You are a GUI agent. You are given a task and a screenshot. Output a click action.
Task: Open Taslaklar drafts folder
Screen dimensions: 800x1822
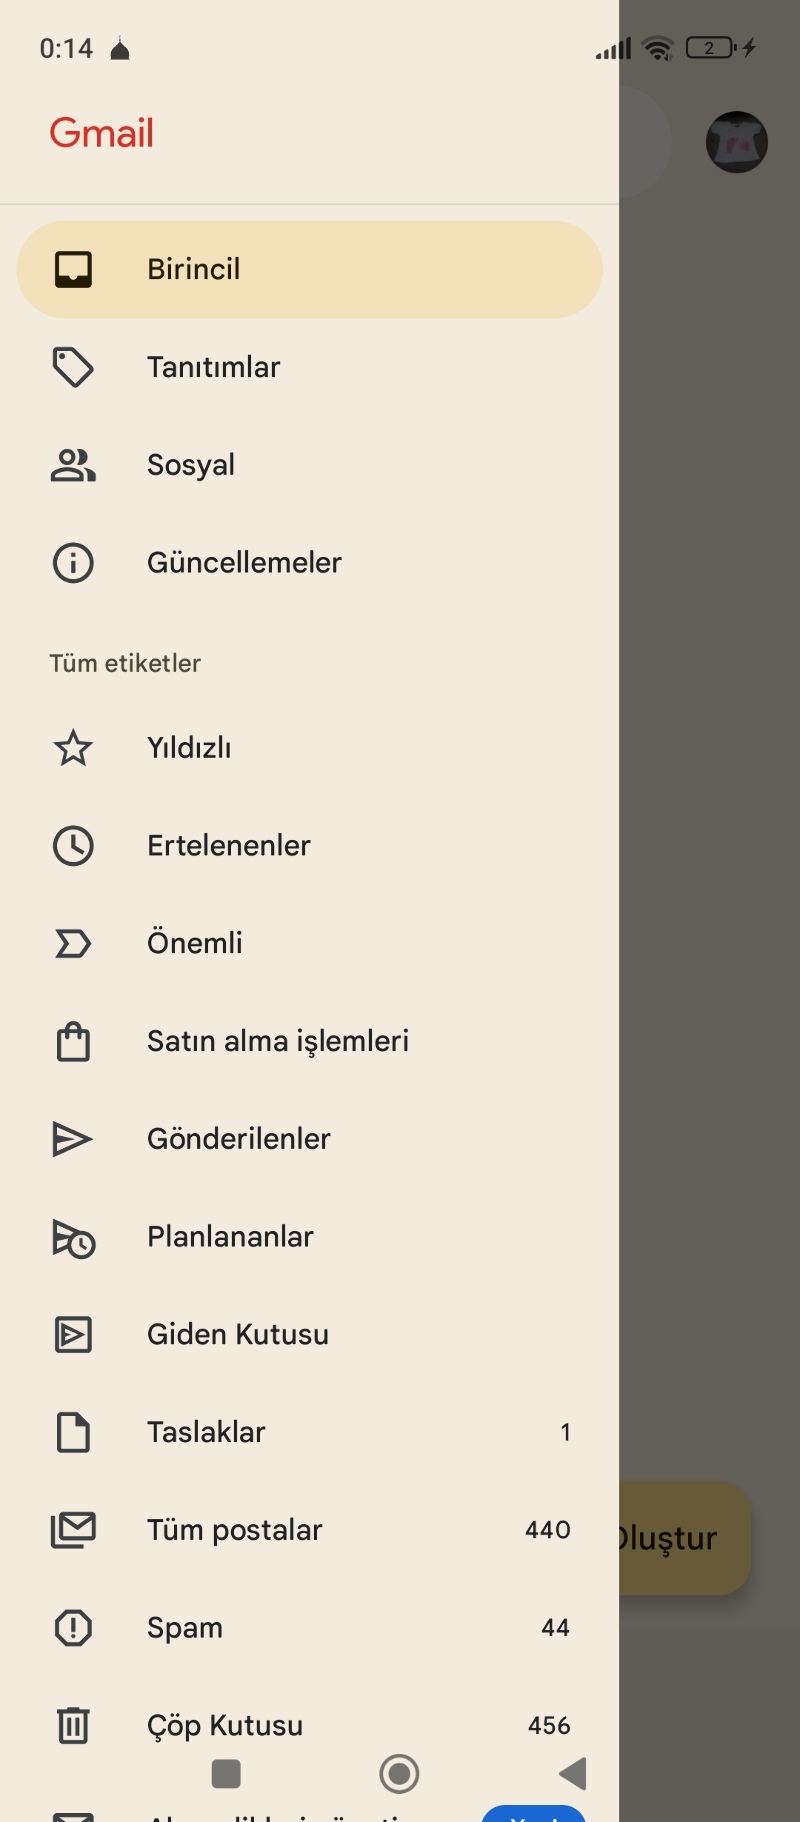coord(206,1432)
